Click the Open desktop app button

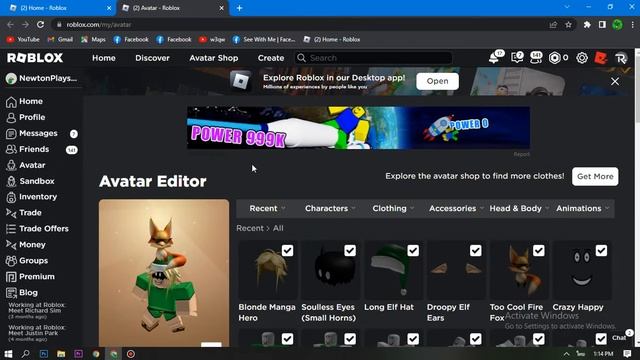(x=437, y=81)
